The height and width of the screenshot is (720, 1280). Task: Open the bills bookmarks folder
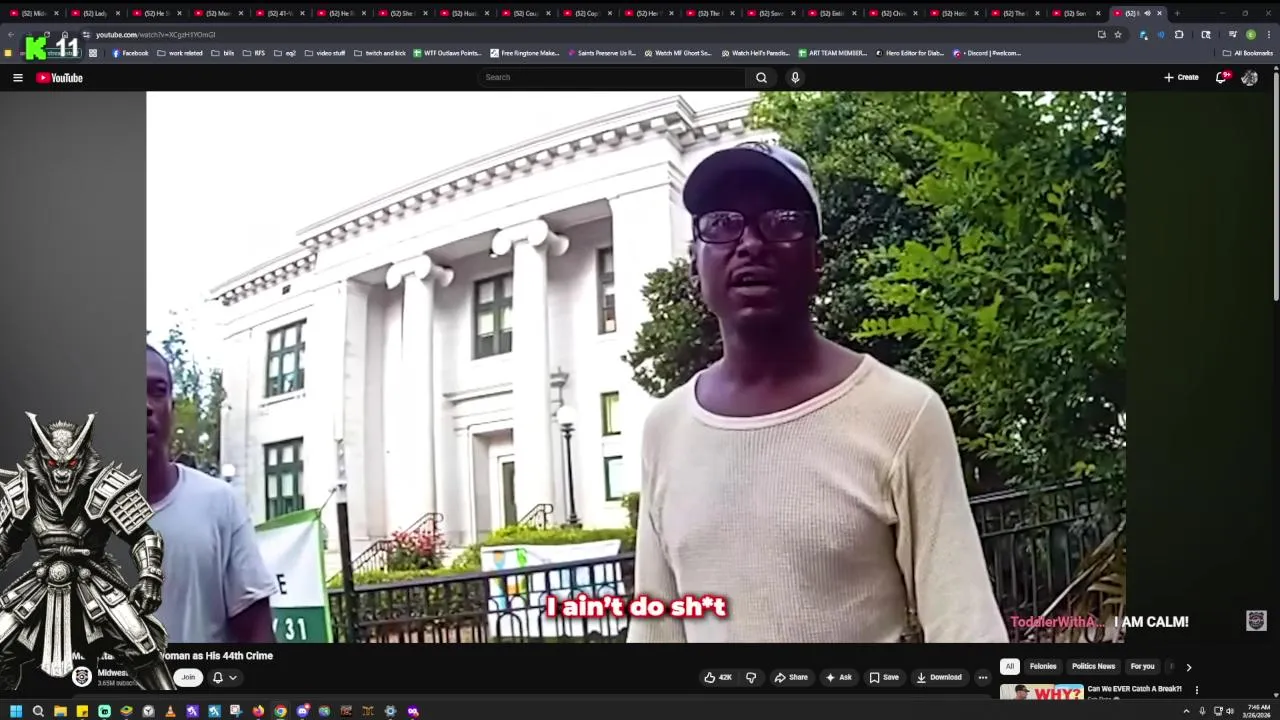[223, 53]
